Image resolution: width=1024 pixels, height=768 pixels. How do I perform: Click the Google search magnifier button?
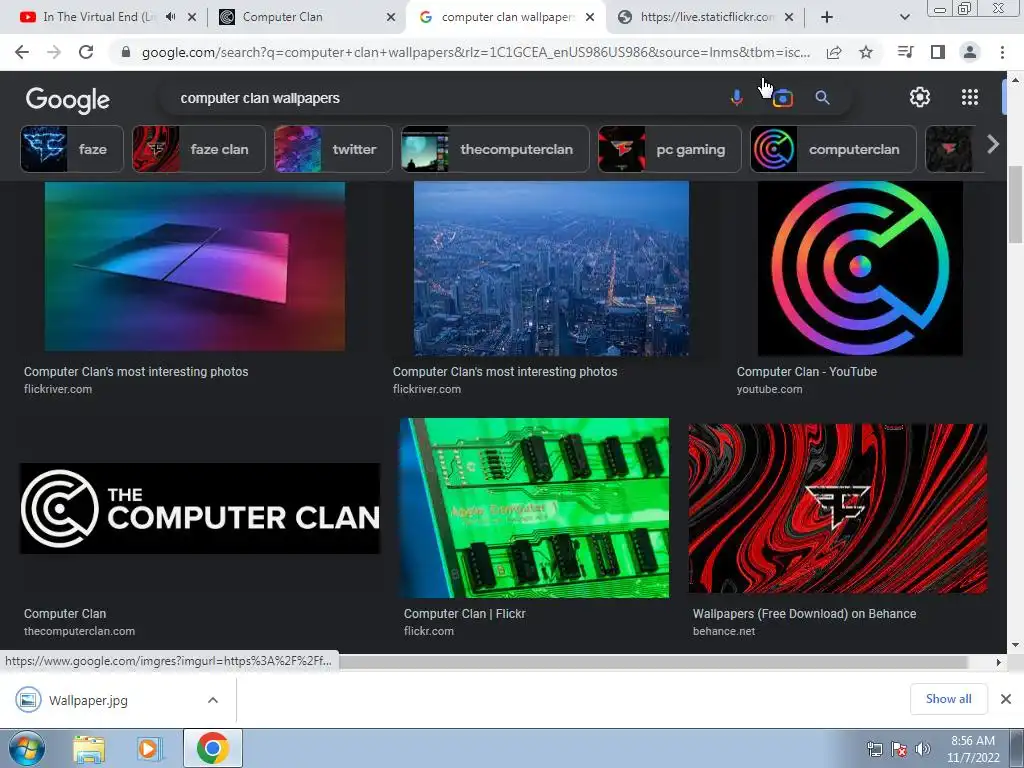[x=822, y=98]
